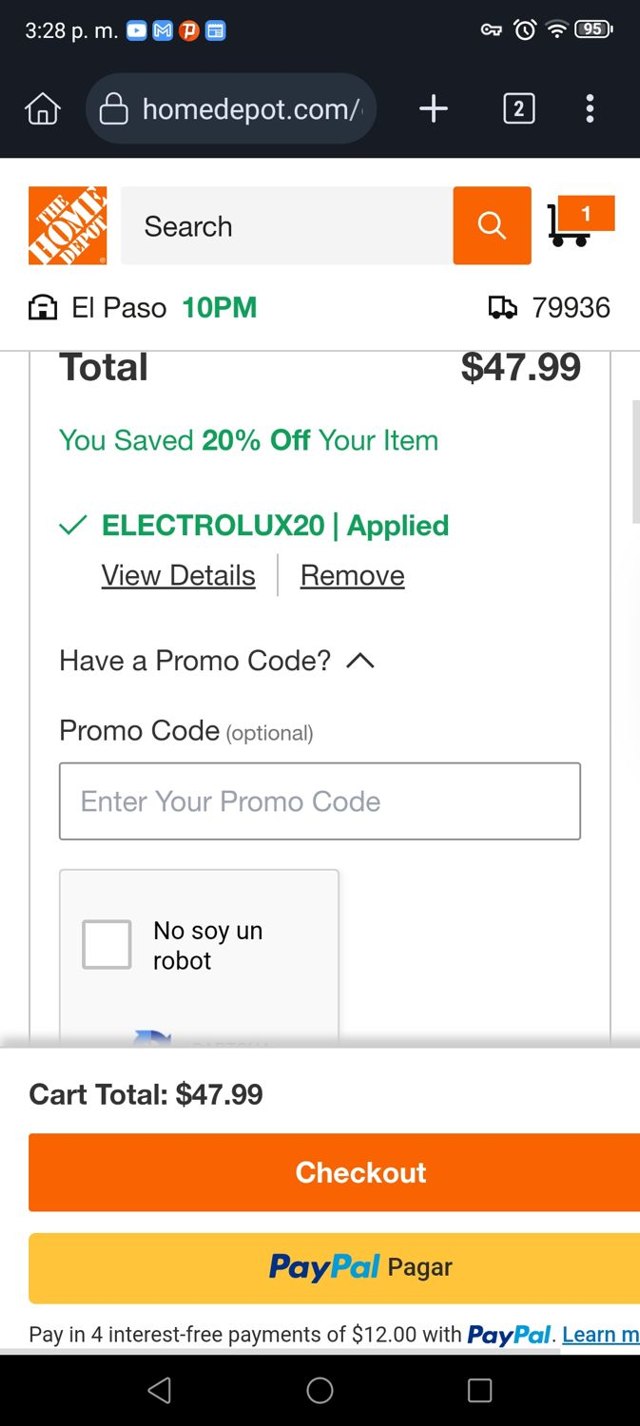This screenshot has width=640, height=1426.
Task: Open the PayPal Learn more link
Action: pos(600,1335)
